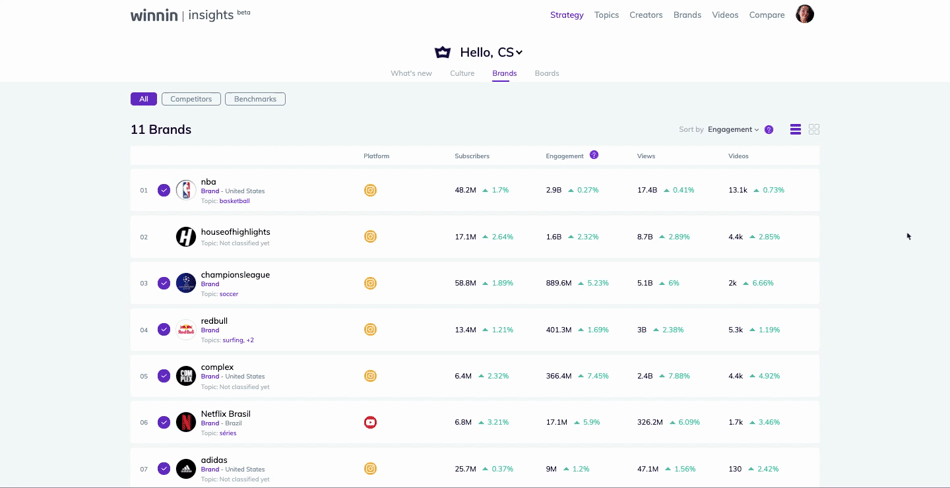Open the Compare menu

[x=766, y=15]
